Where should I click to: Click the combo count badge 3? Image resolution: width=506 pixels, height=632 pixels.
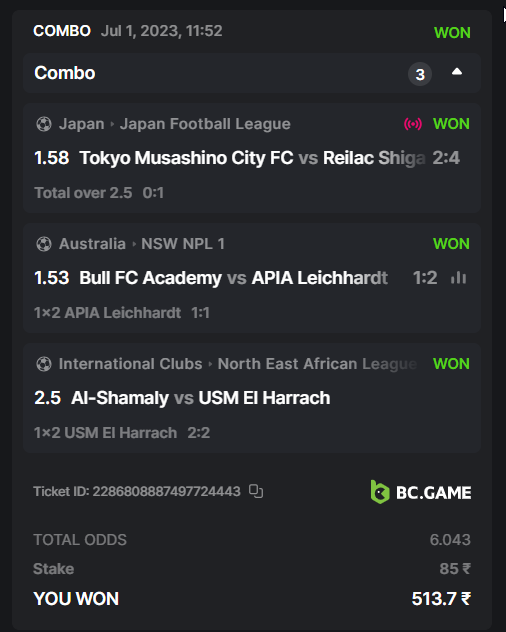pos(420,74)
